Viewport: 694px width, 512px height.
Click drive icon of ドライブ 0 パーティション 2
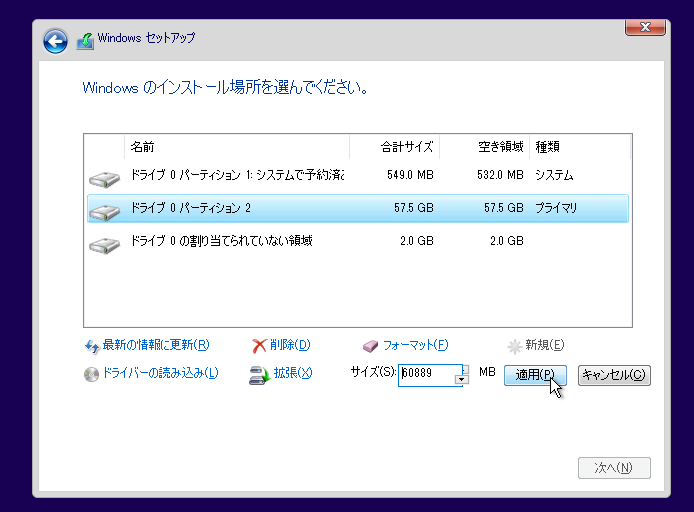point(104,212)
